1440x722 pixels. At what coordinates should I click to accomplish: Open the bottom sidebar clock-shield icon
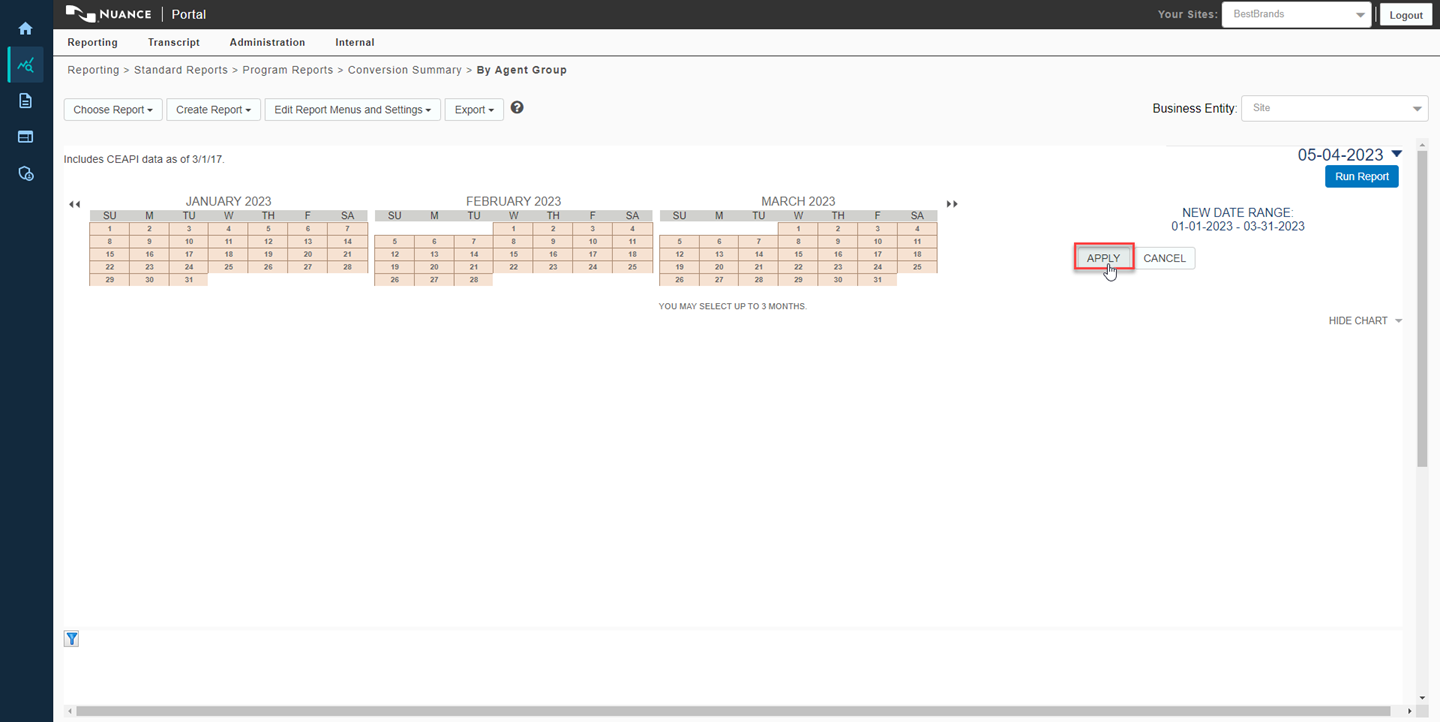pyautogui.click(x=26, y=174)
